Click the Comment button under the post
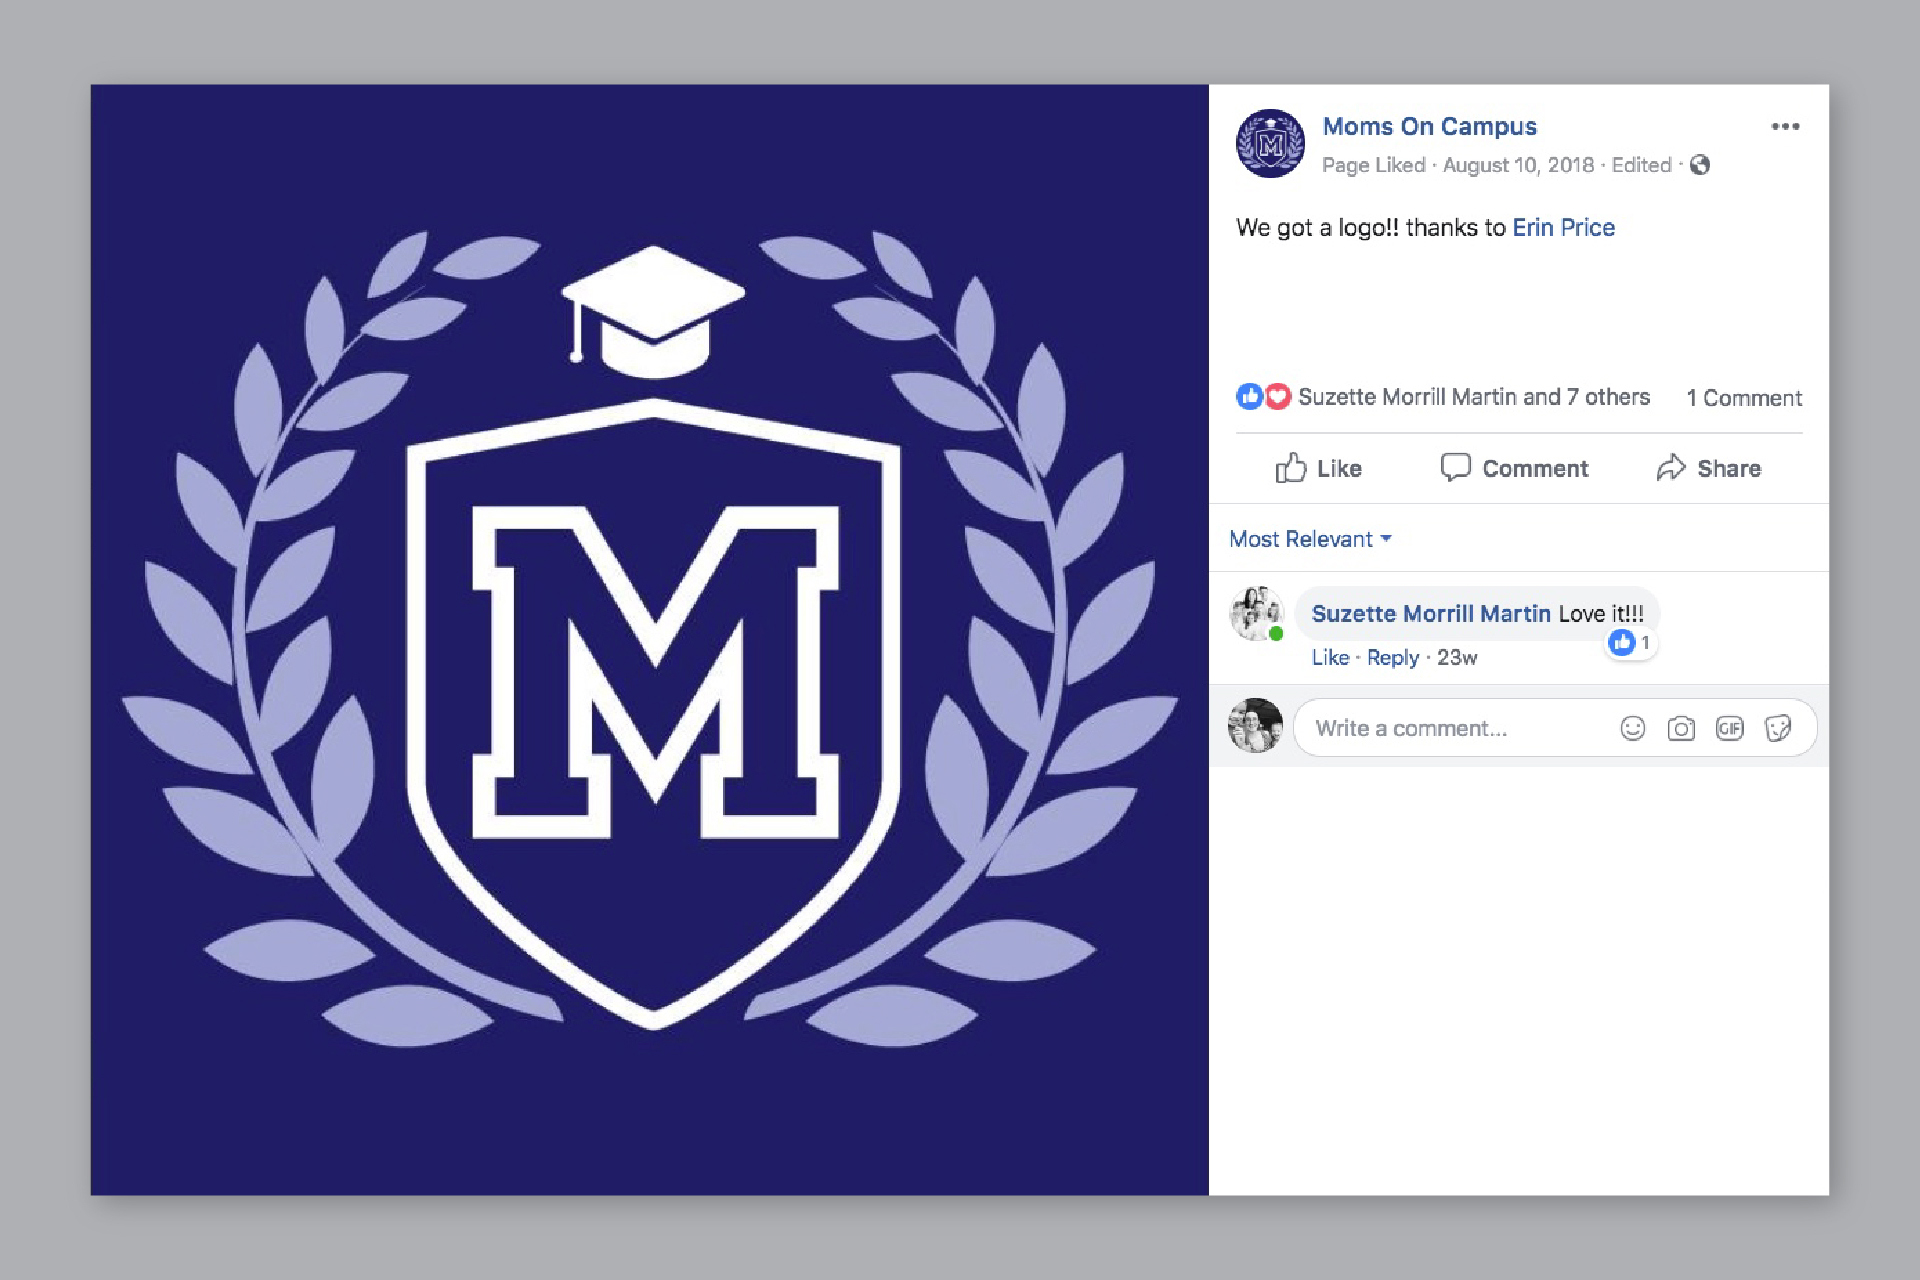This screenshot has height=1280, width=1920. [x=1514, y=468]
